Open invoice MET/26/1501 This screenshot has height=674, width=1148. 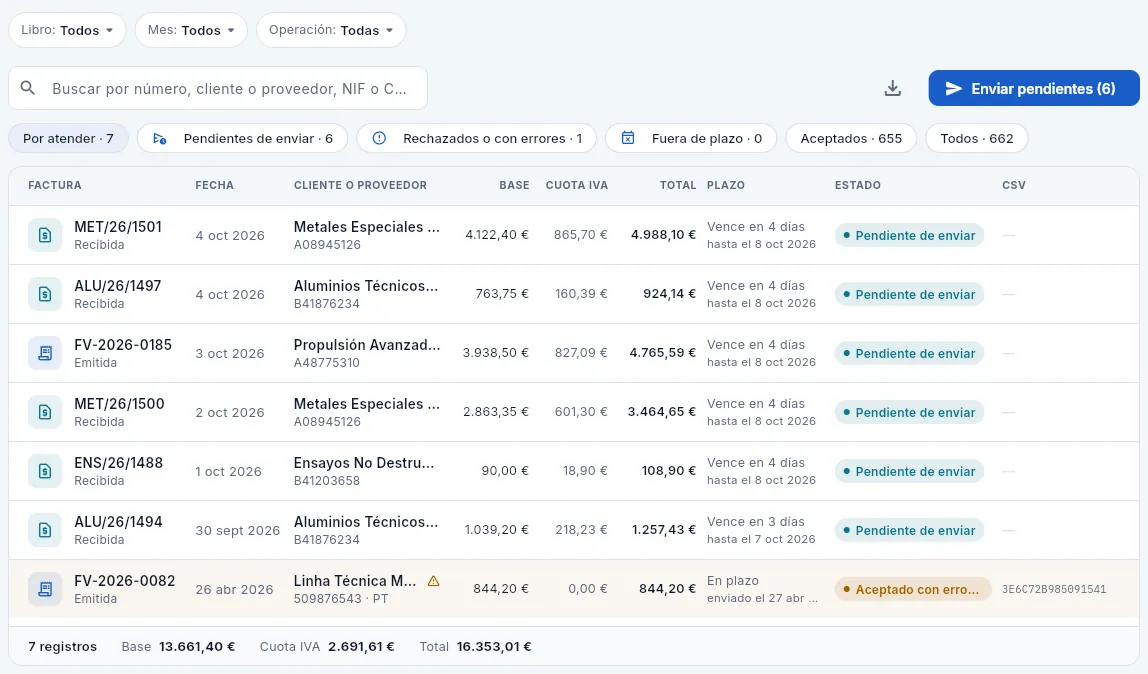pyautogui.click(x=118, y=227)
